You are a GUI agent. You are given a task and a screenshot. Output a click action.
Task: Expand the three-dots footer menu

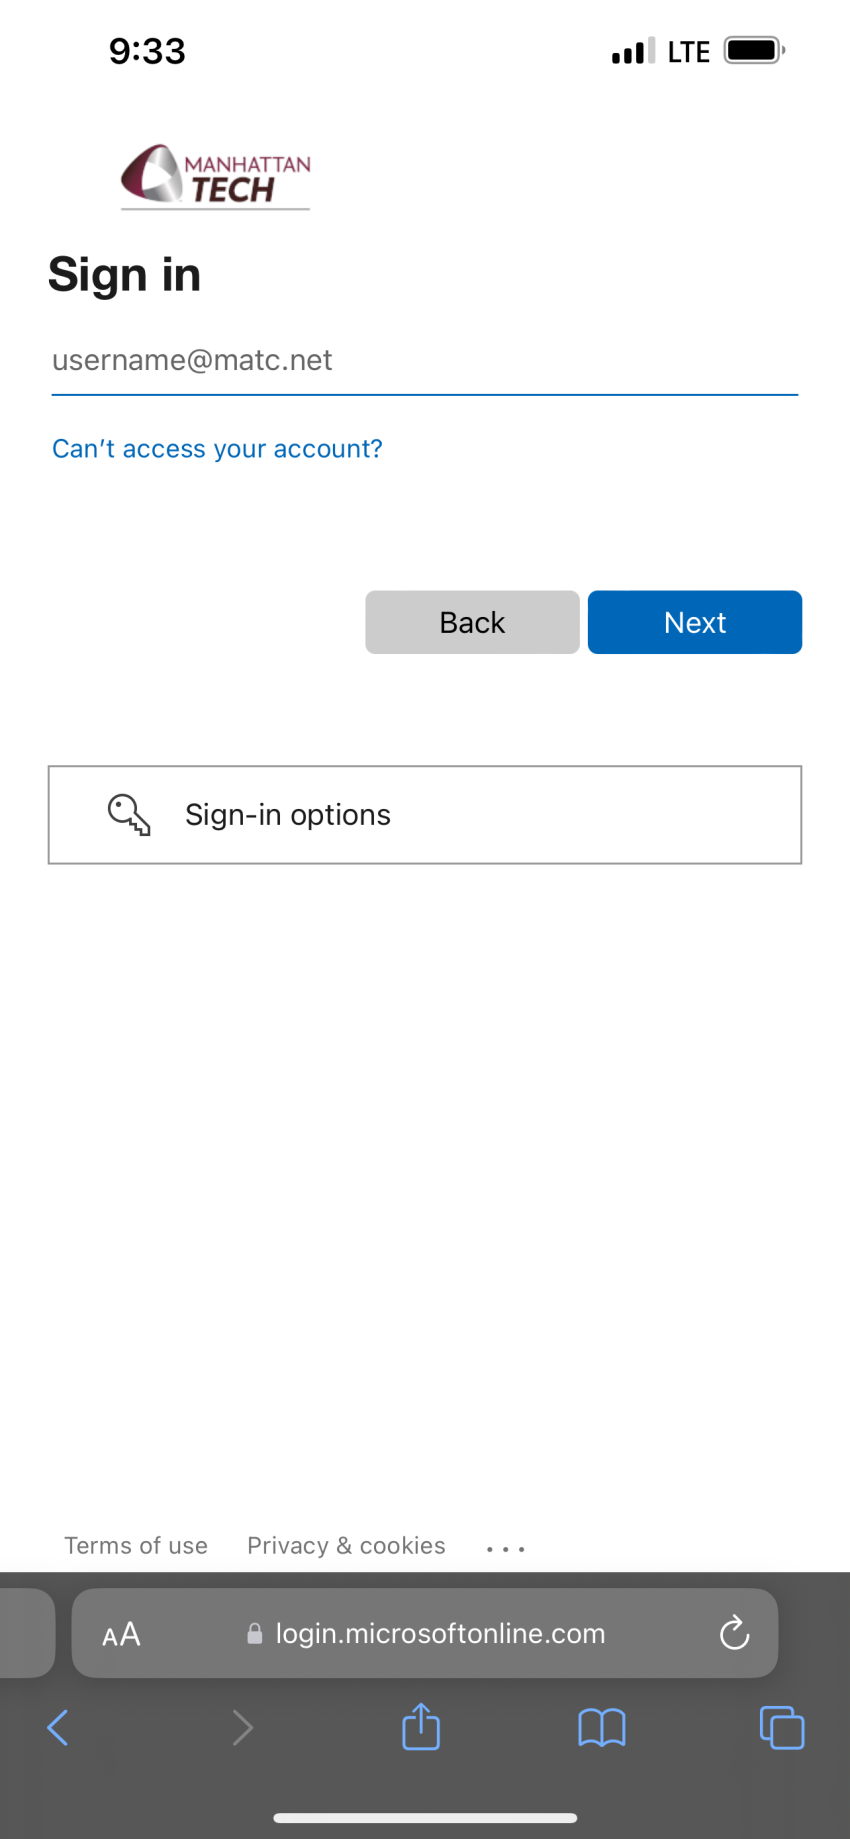pyautogui.click(x=505, y=1548)
